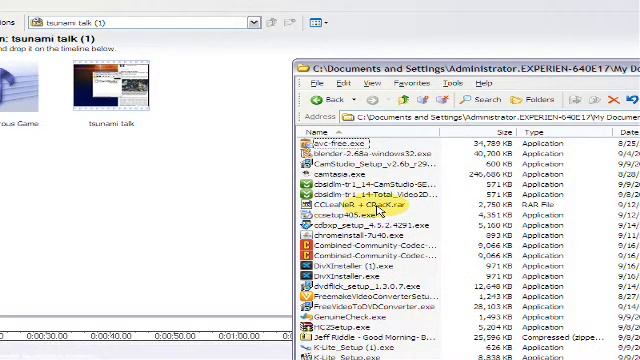This screenshot has width=640, height=360.
Task: Click the 0:01:00.00 timeline marker
Action: pos(239,336)
